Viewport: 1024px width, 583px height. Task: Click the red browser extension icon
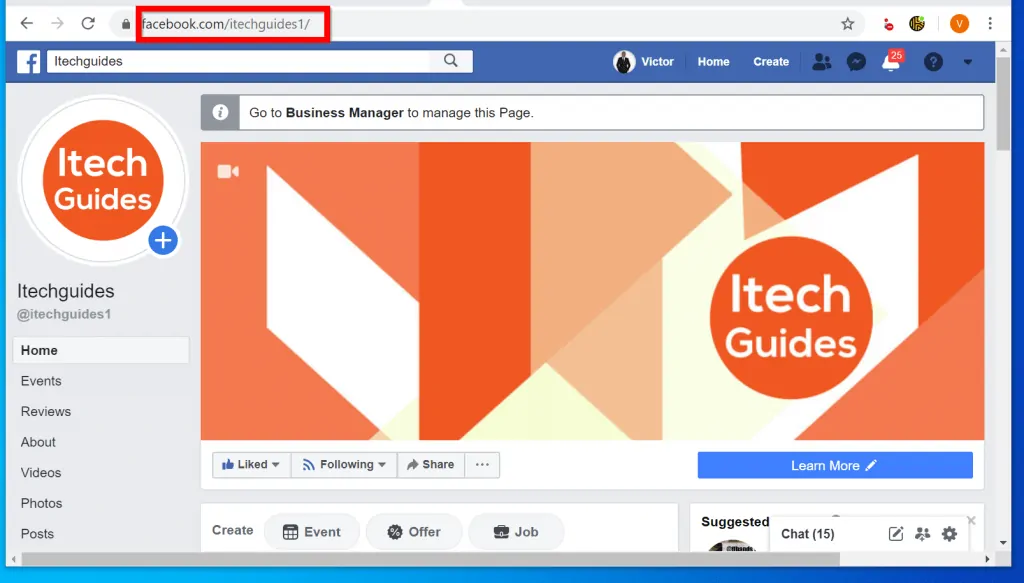click(888, 25)
